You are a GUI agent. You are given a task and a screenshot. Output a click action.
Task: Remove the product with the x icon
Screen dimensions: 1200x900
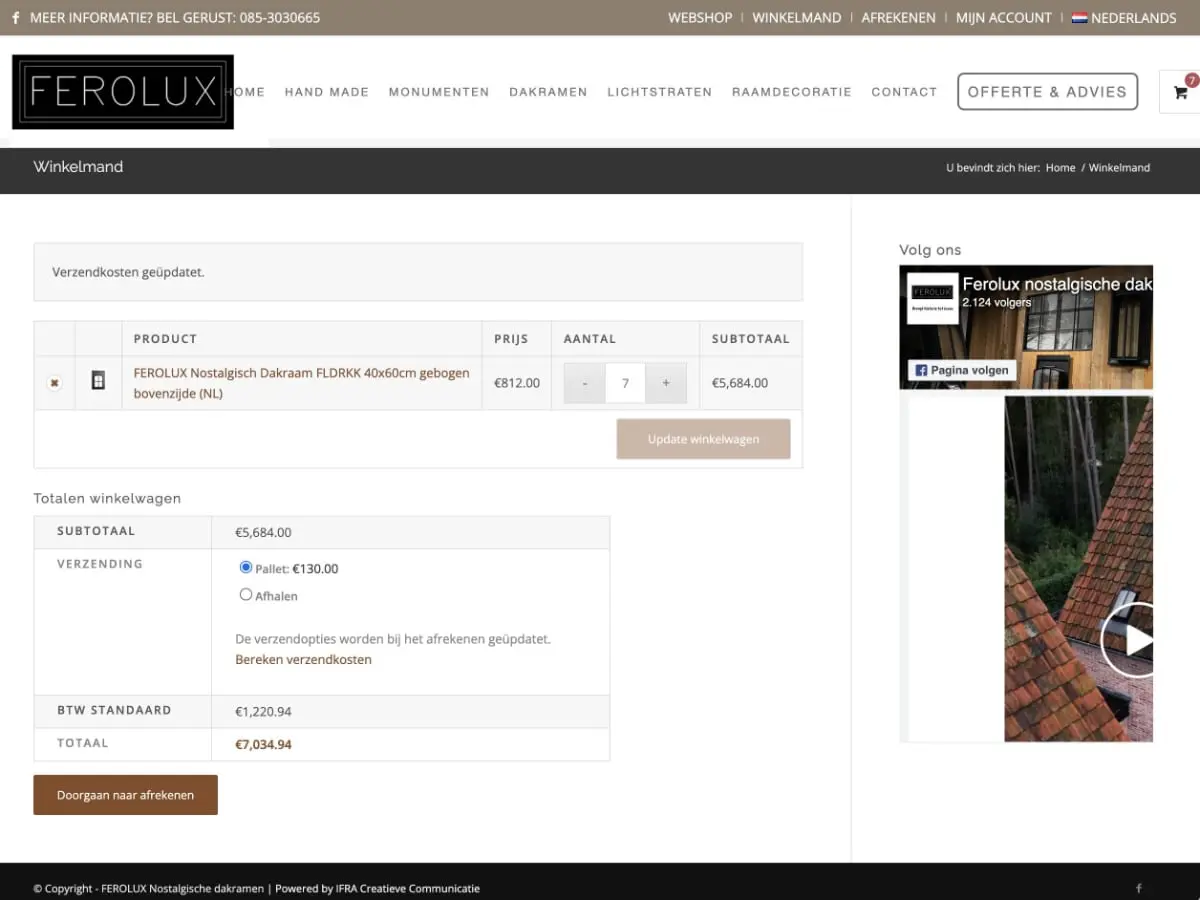click(54, 383)
